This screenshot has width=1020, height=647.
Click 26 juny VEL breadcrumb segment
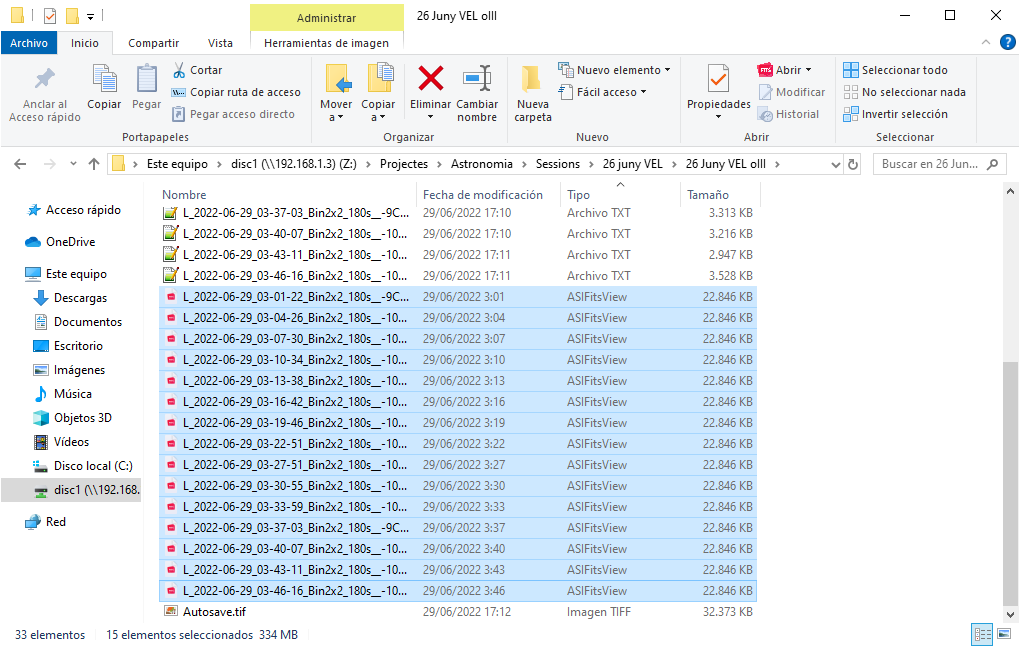coord(632,164)
